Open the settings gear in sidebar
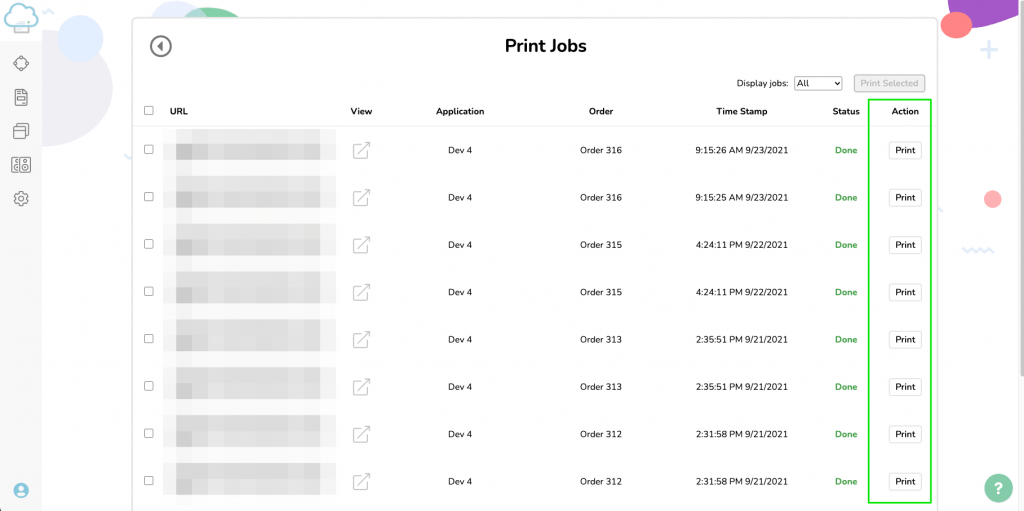Image resolution: width=1024 pixels, height=511 pixels. pyautogui.click(x=21, y=198)
